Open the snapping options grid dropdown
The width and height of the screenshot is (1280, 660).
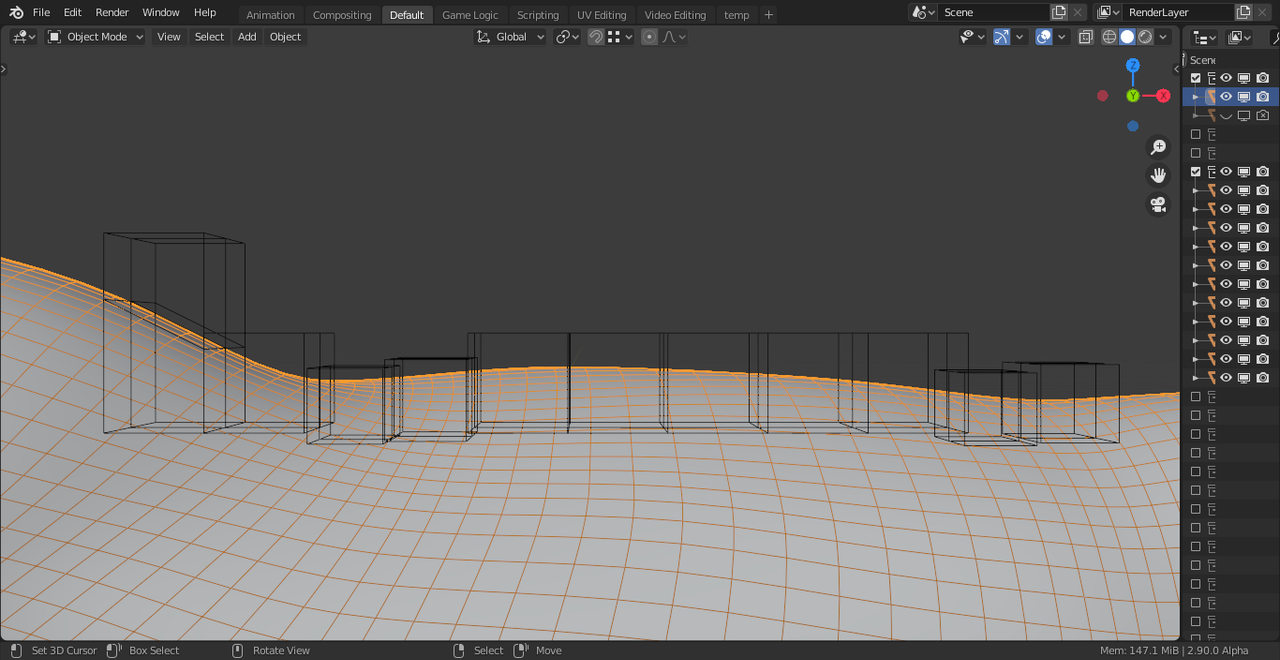click(620, 37)
